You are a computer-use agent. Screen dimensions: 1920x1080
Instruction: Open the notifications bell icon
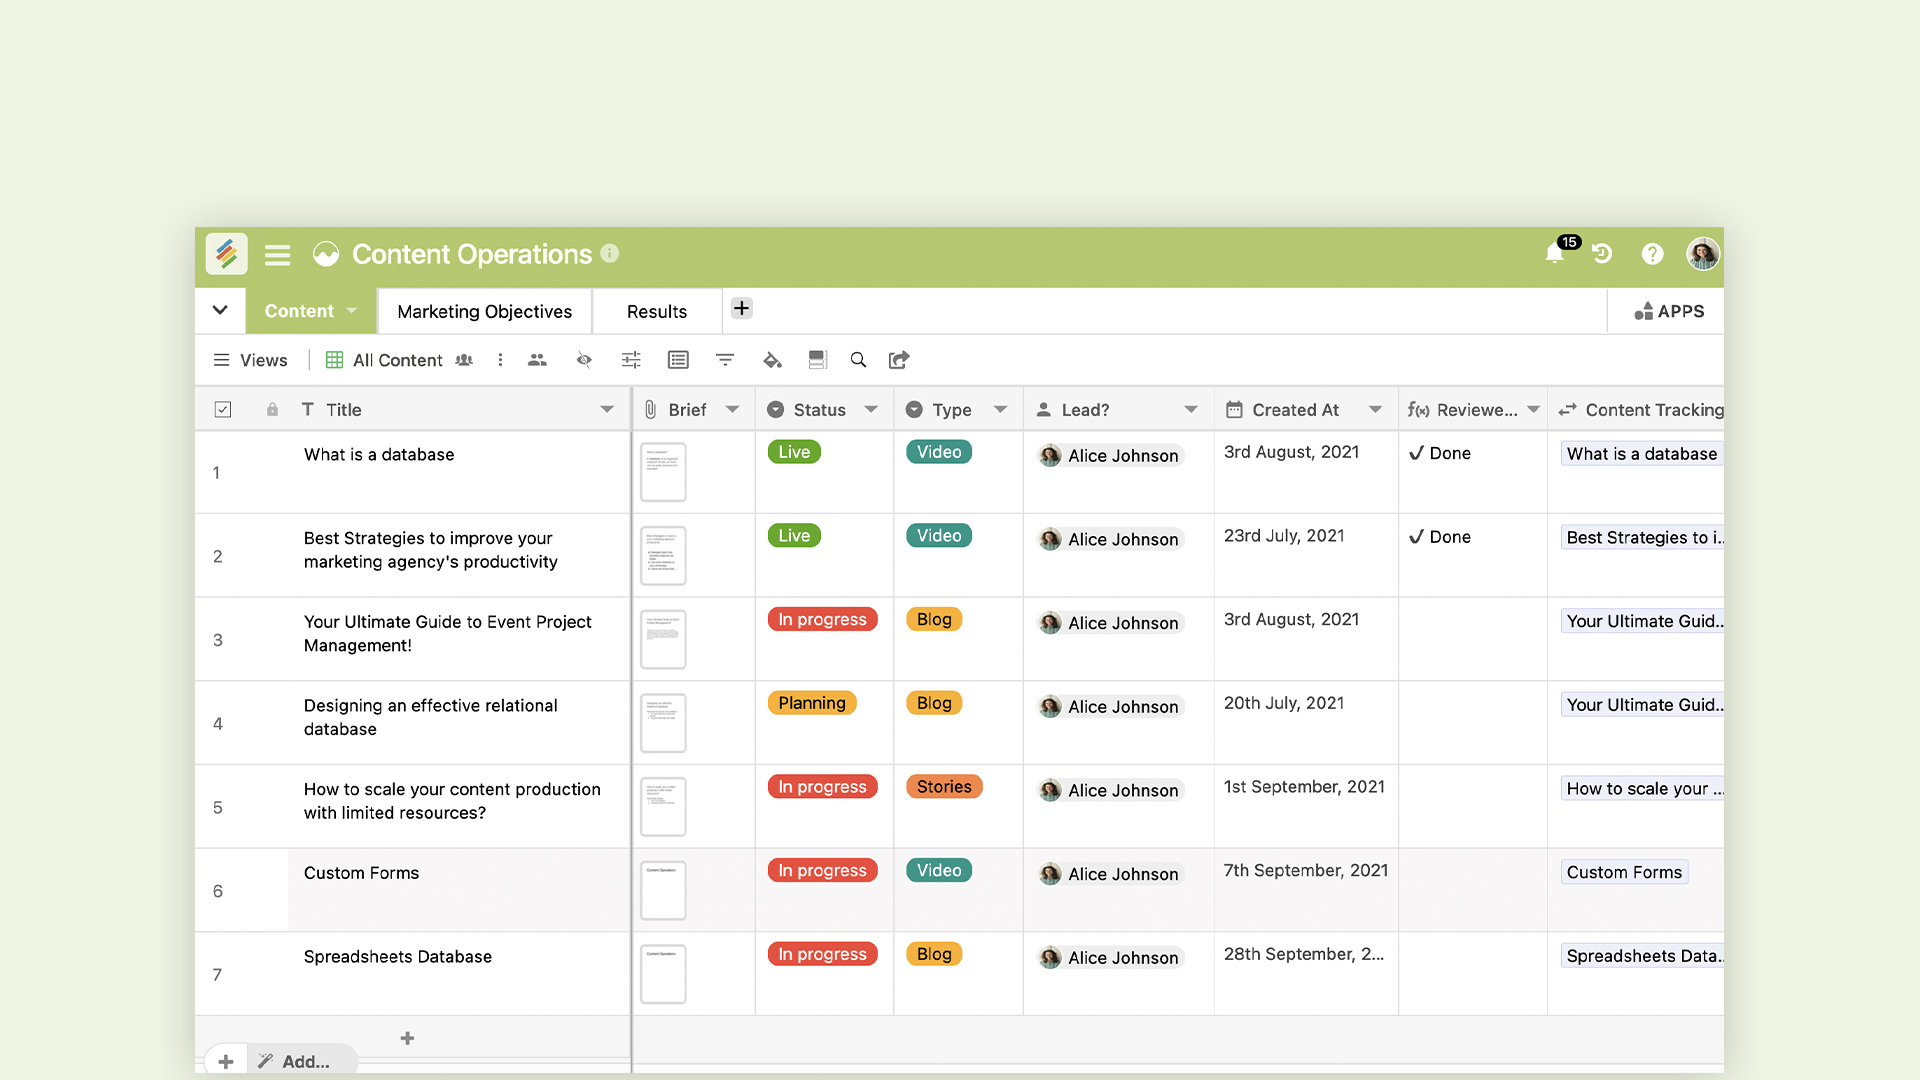click(x=1555, y=254)
